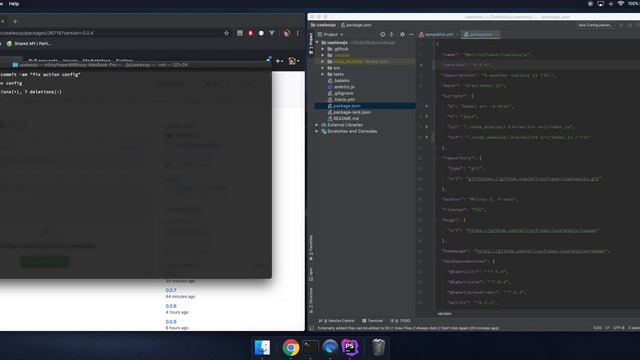Open the GitHub user avatar dropdown
This screenshot has width=640, height=360.
pyautogui.click(x=293, y=61)
